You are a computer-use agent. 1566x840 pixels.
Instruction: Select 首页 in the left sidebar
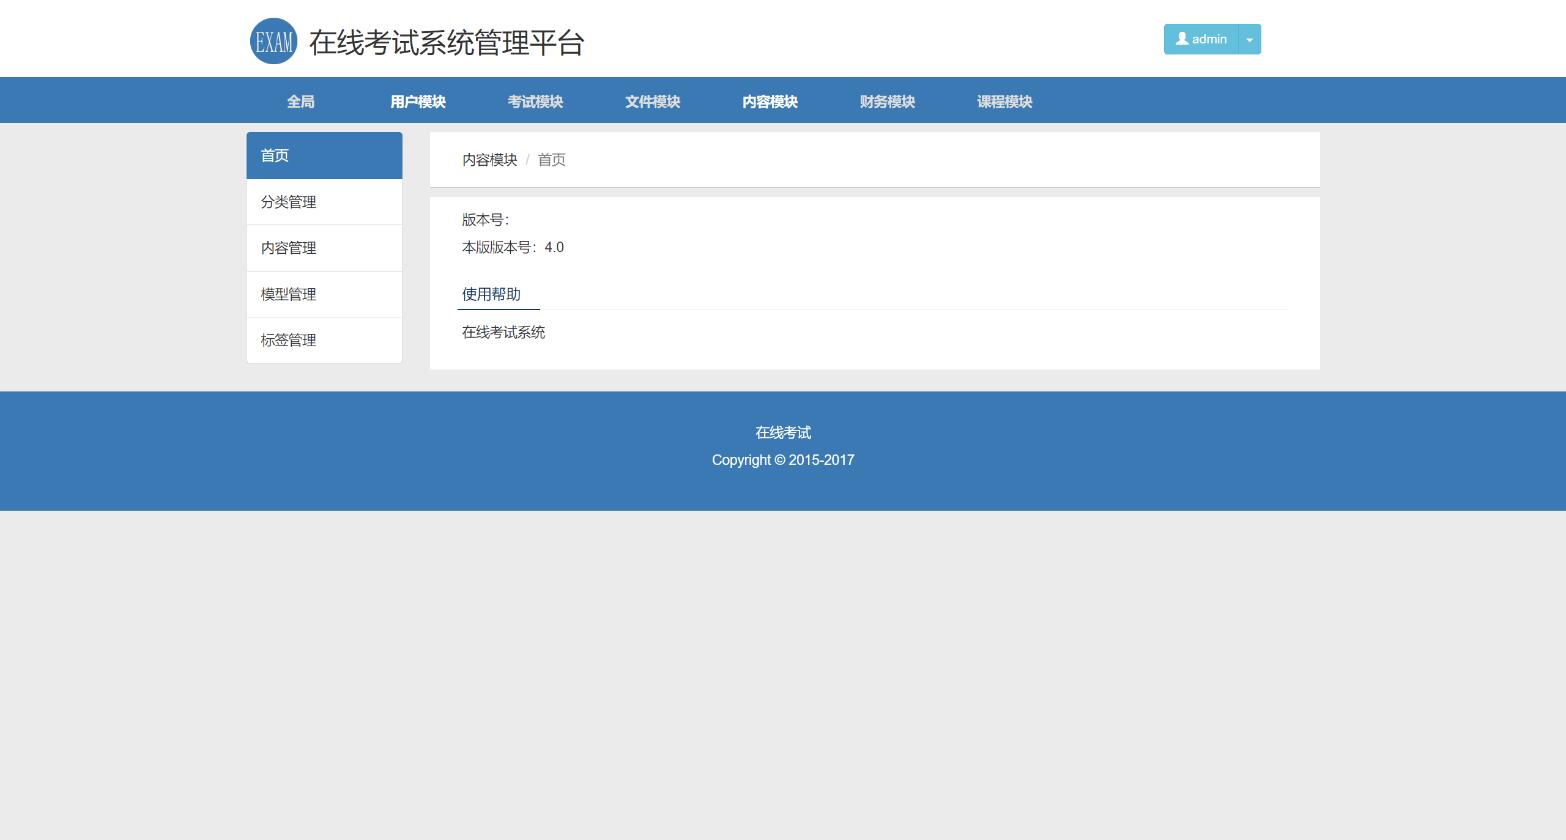324,156
